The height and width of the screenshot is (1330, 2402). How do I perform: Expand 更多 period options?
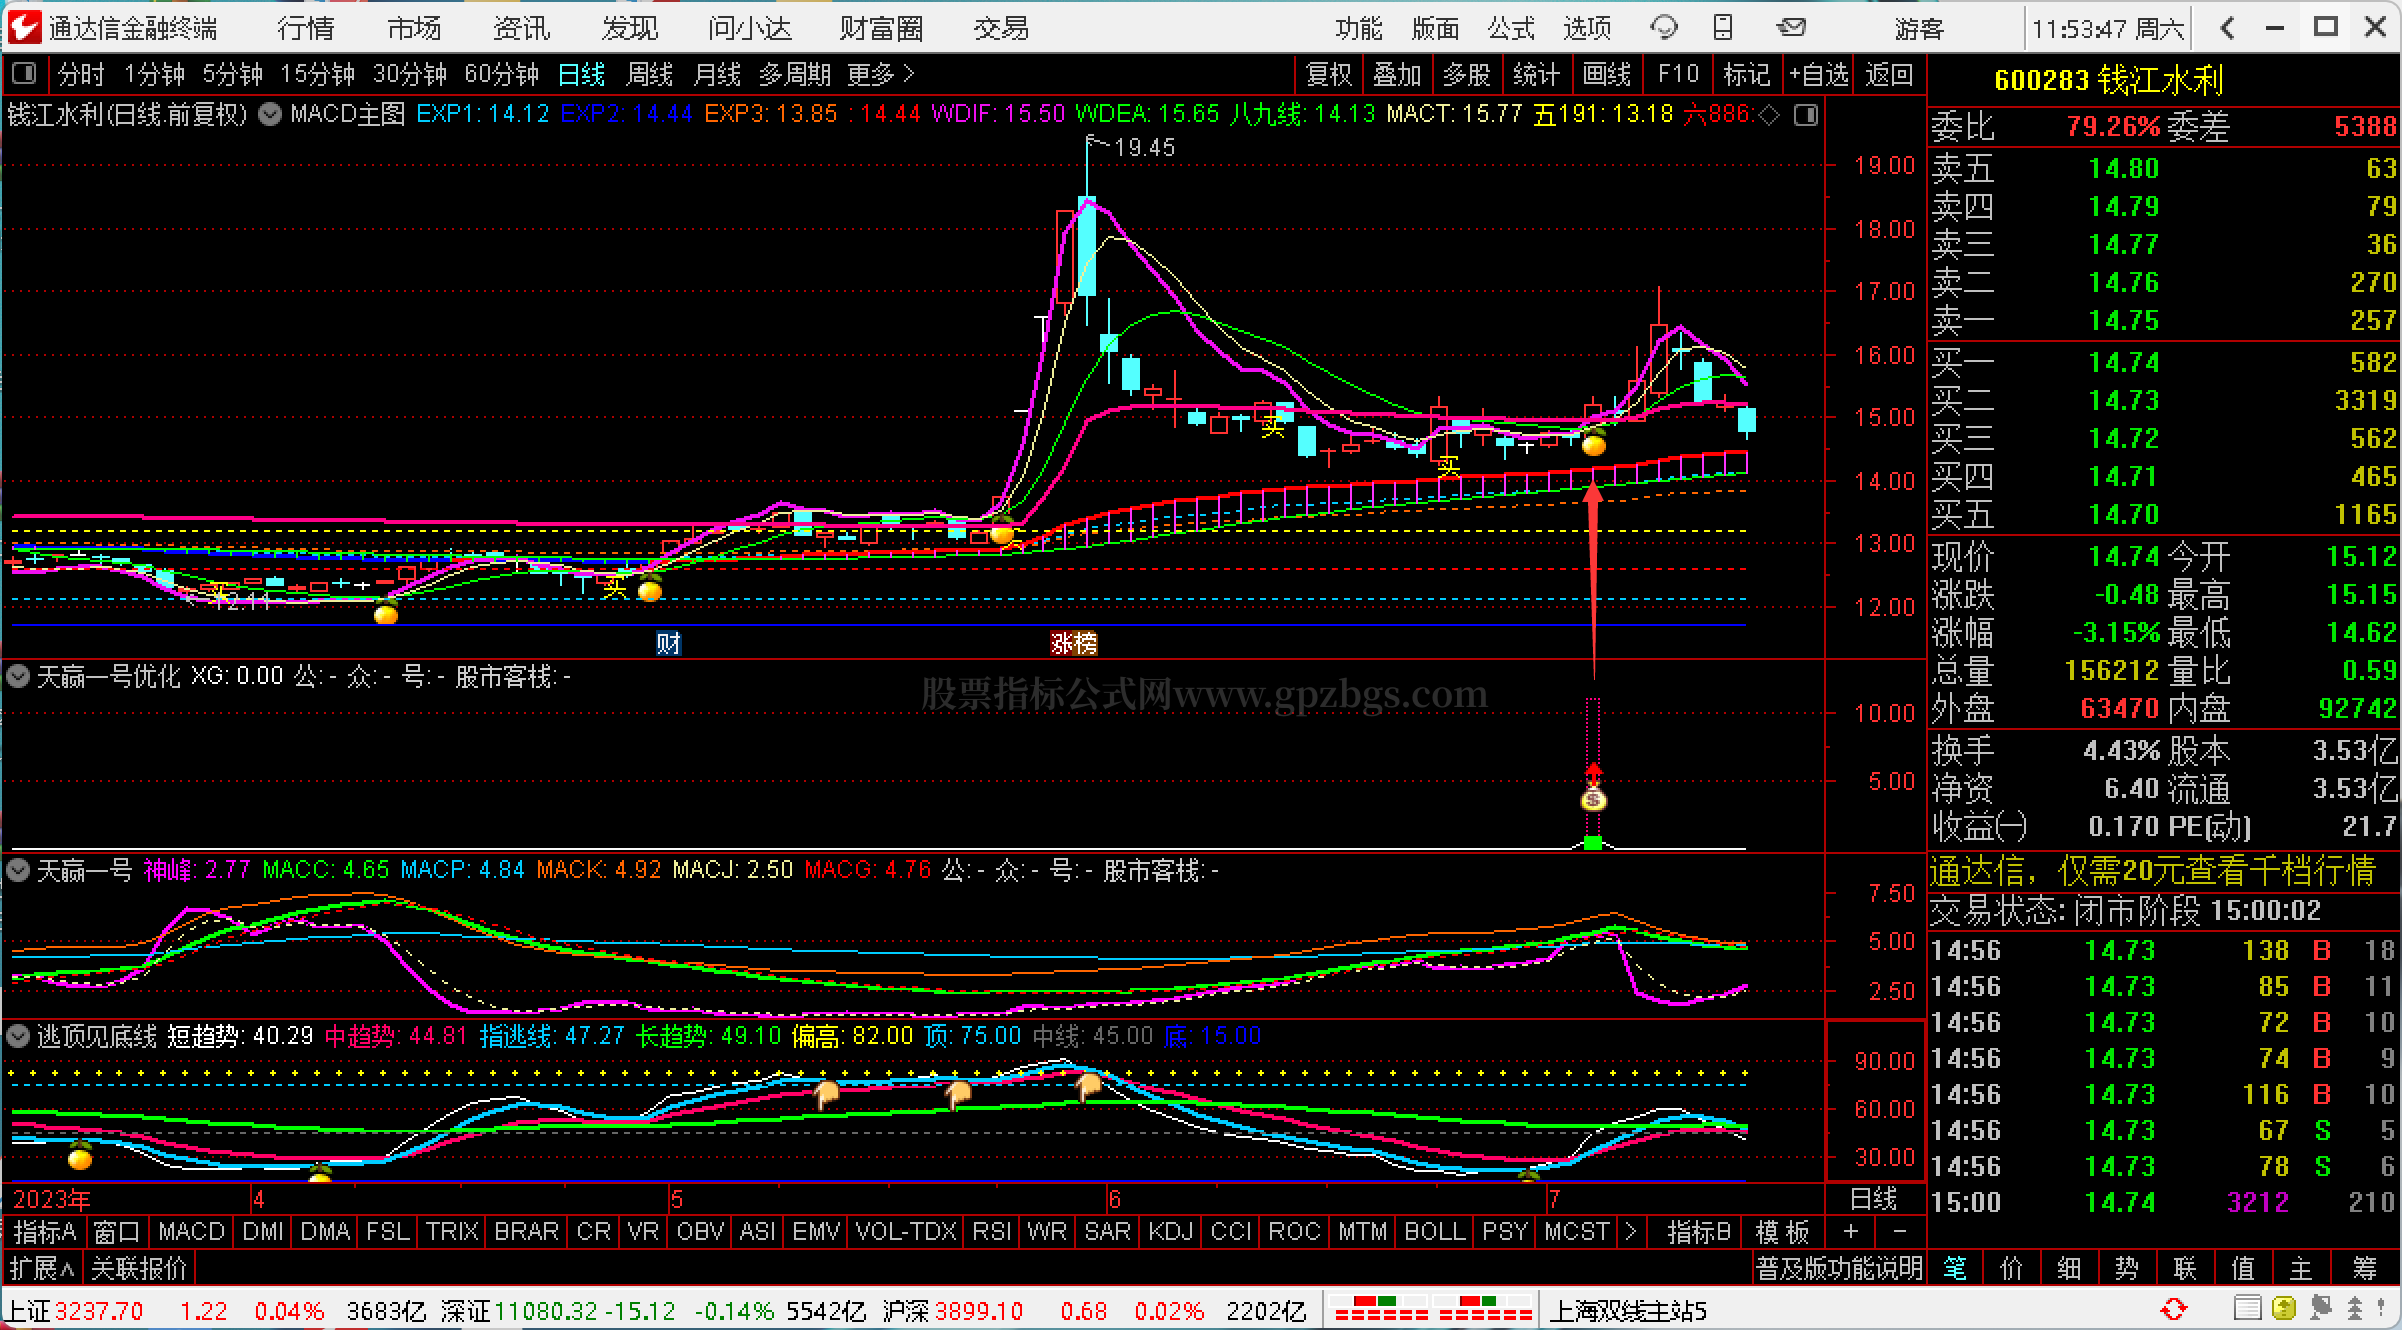pyautogui.click(x=880, y=74)
